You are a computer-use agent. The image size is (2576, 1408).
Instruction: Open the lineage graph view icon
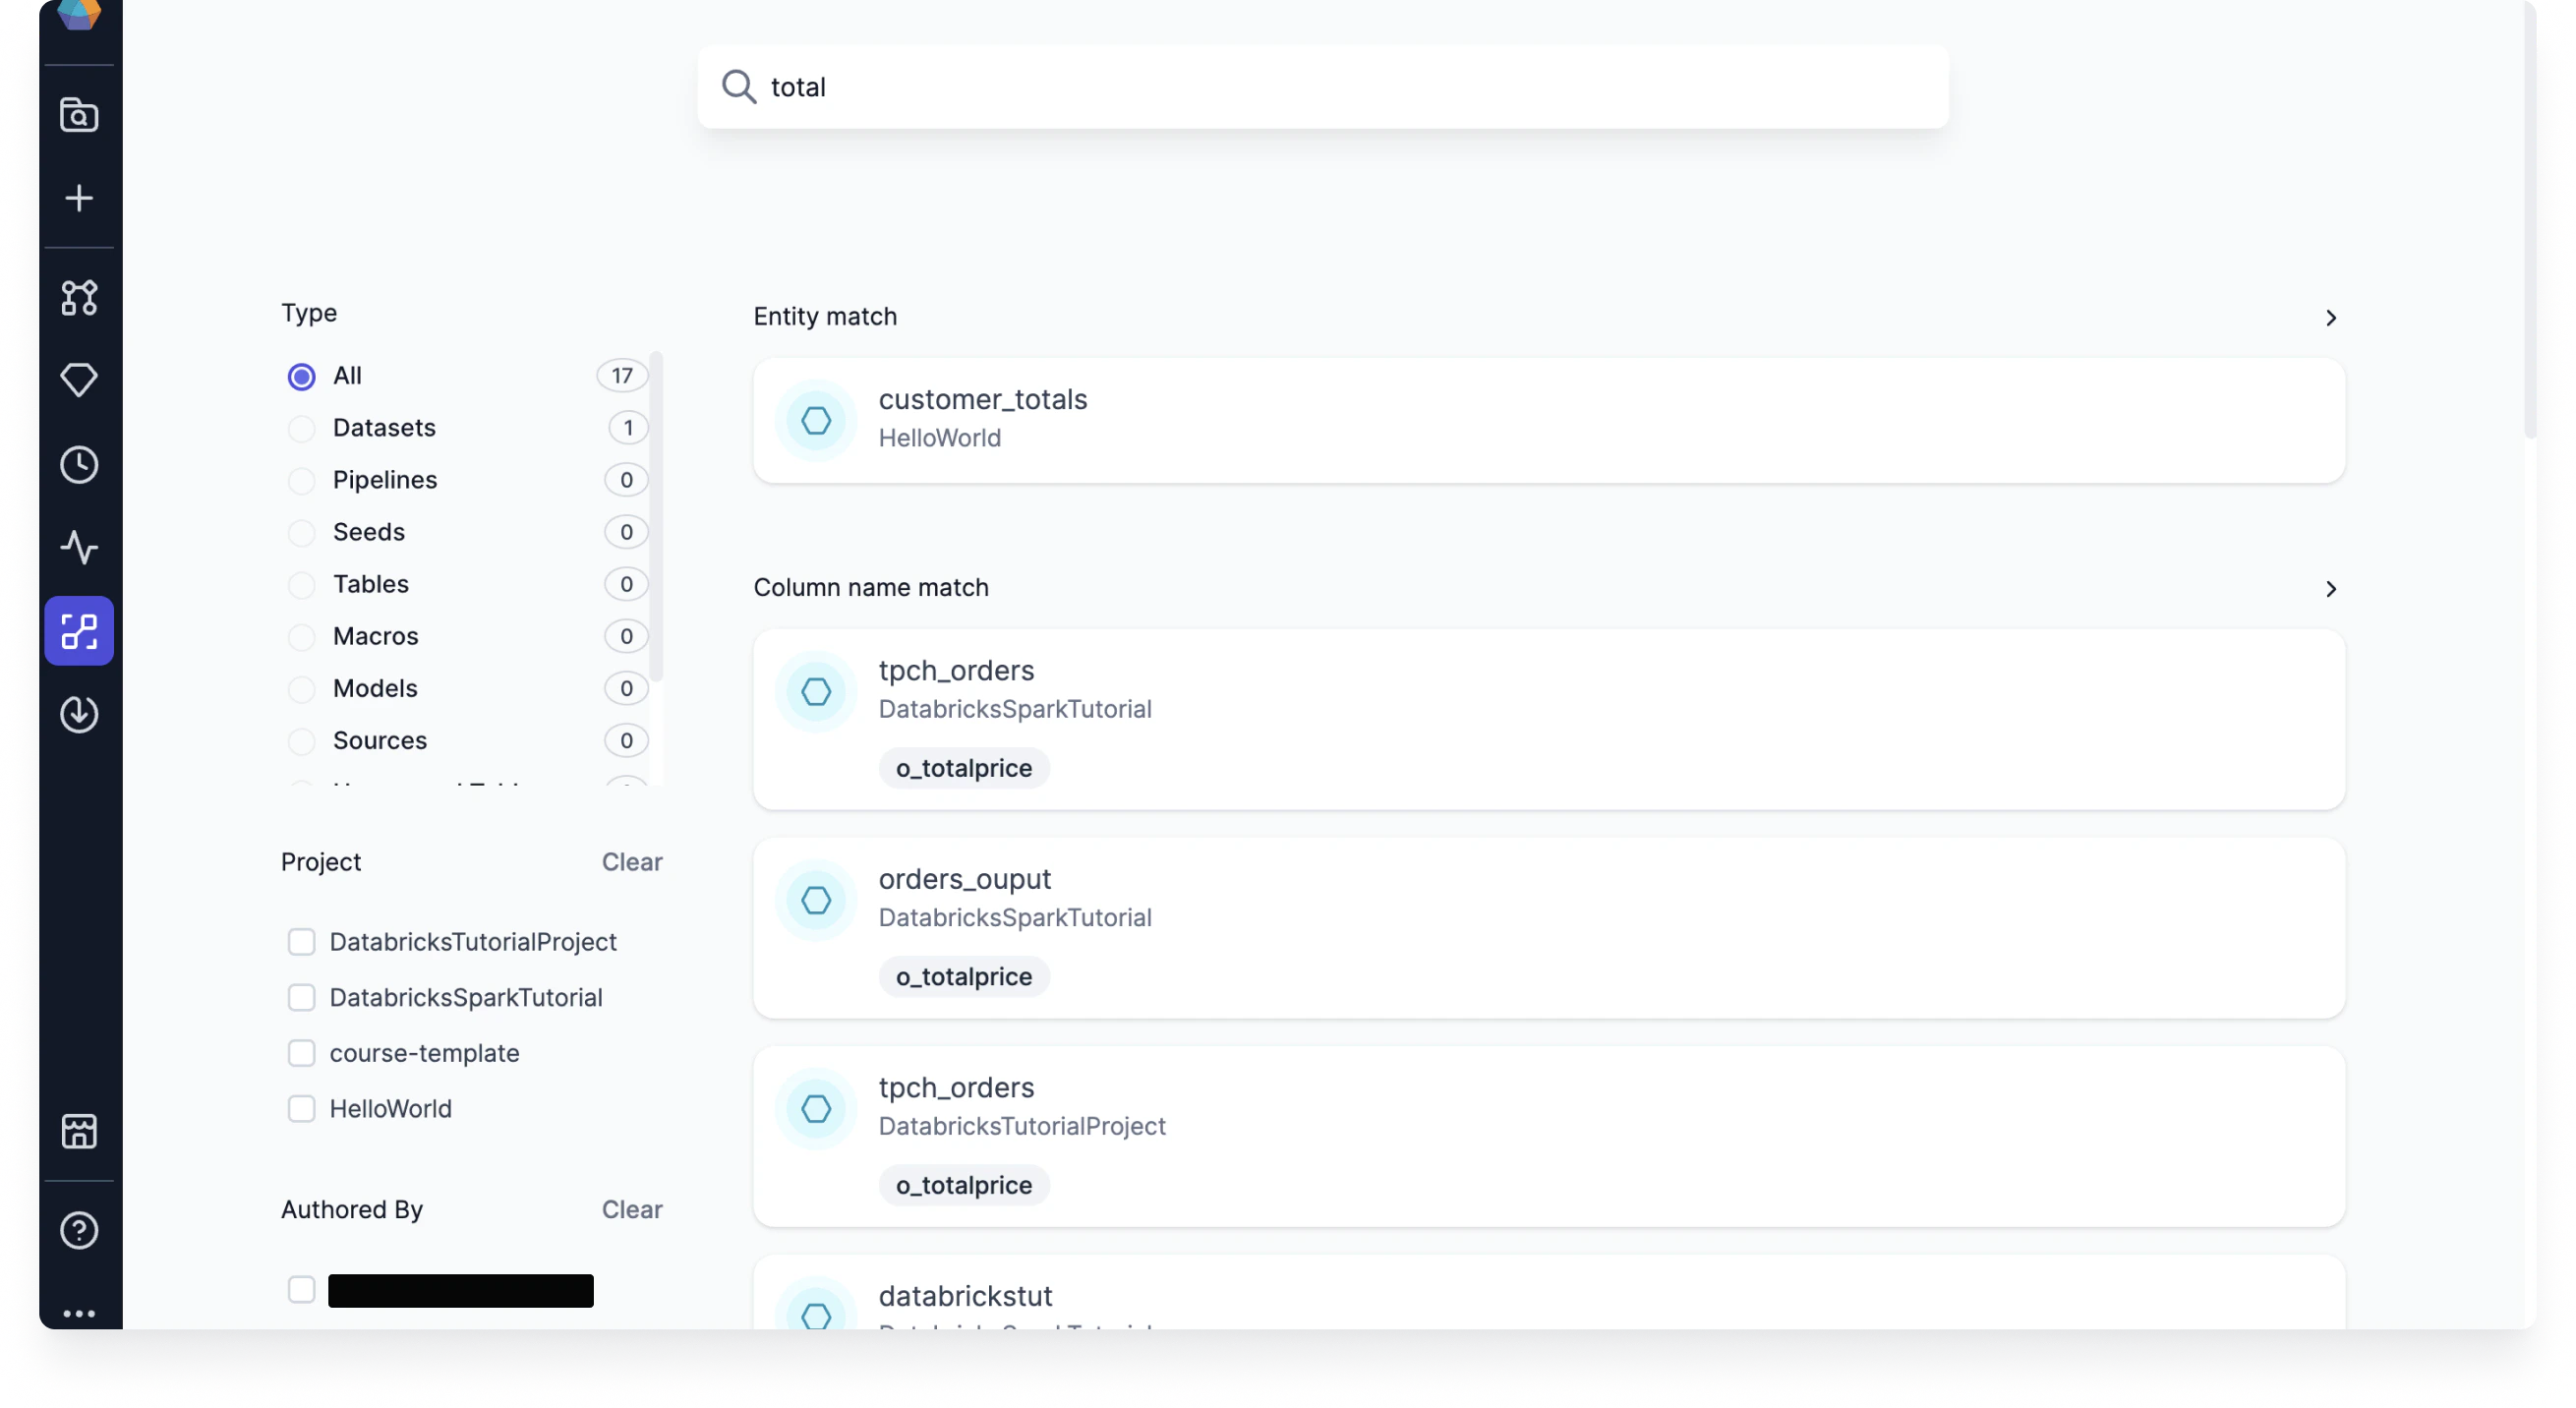click(x=79, y=297)
